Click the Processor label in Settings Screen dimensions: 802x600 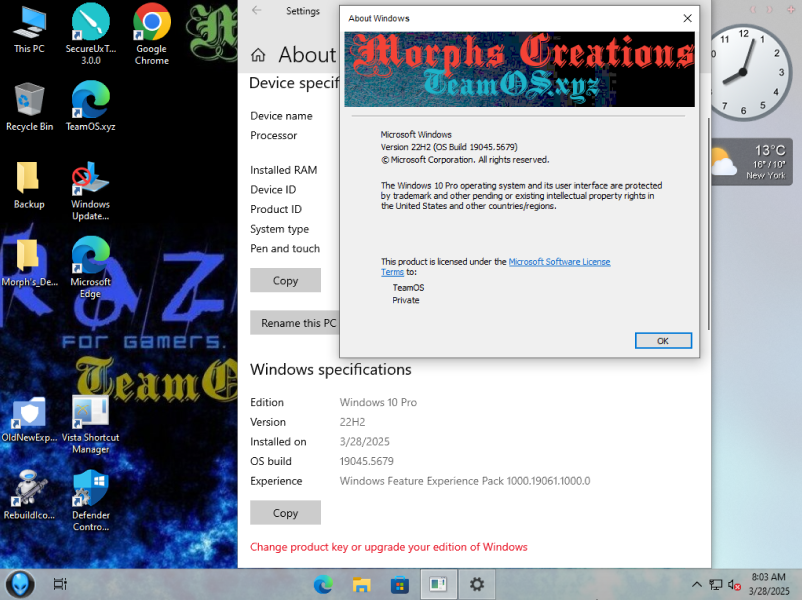pos(274,136)
